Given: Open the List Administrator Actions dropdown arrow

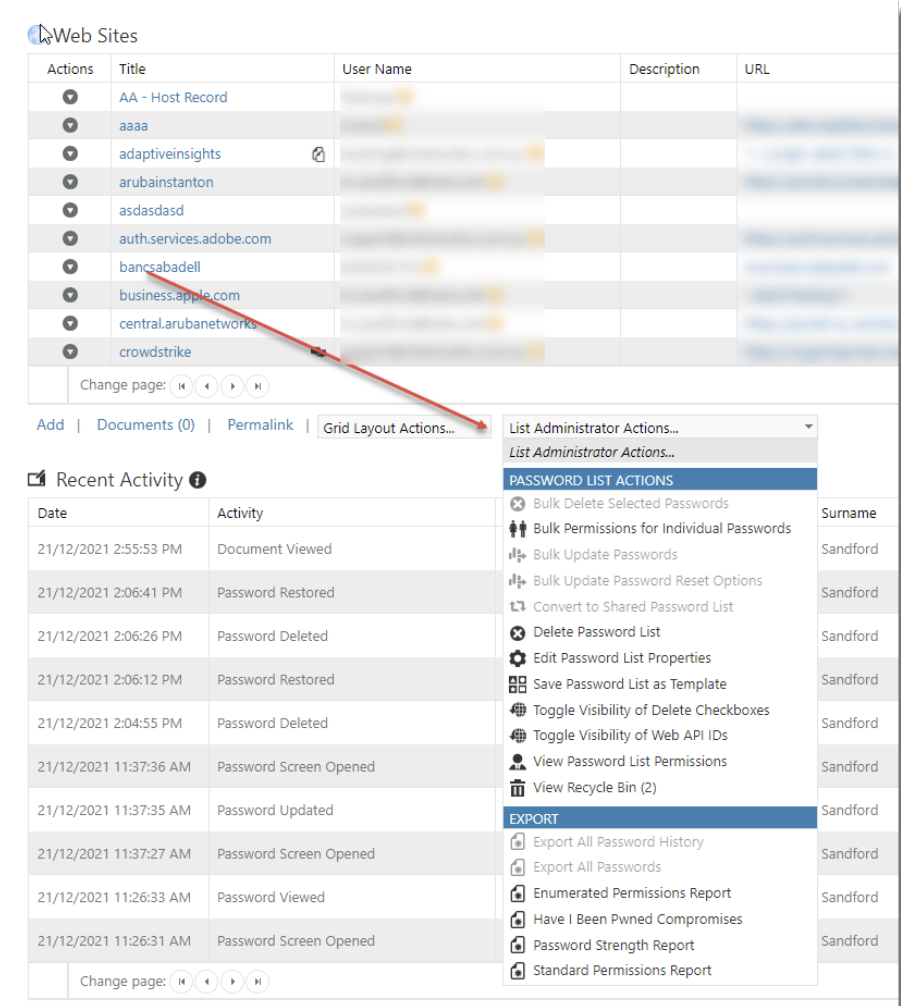Looking at the screenshot, I should [x=810, y=427].
